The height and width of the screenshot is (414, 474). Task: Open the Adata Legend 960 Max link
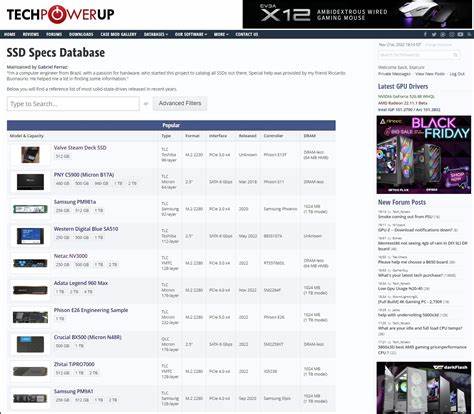pyautogui.click(x=81, y=283)
